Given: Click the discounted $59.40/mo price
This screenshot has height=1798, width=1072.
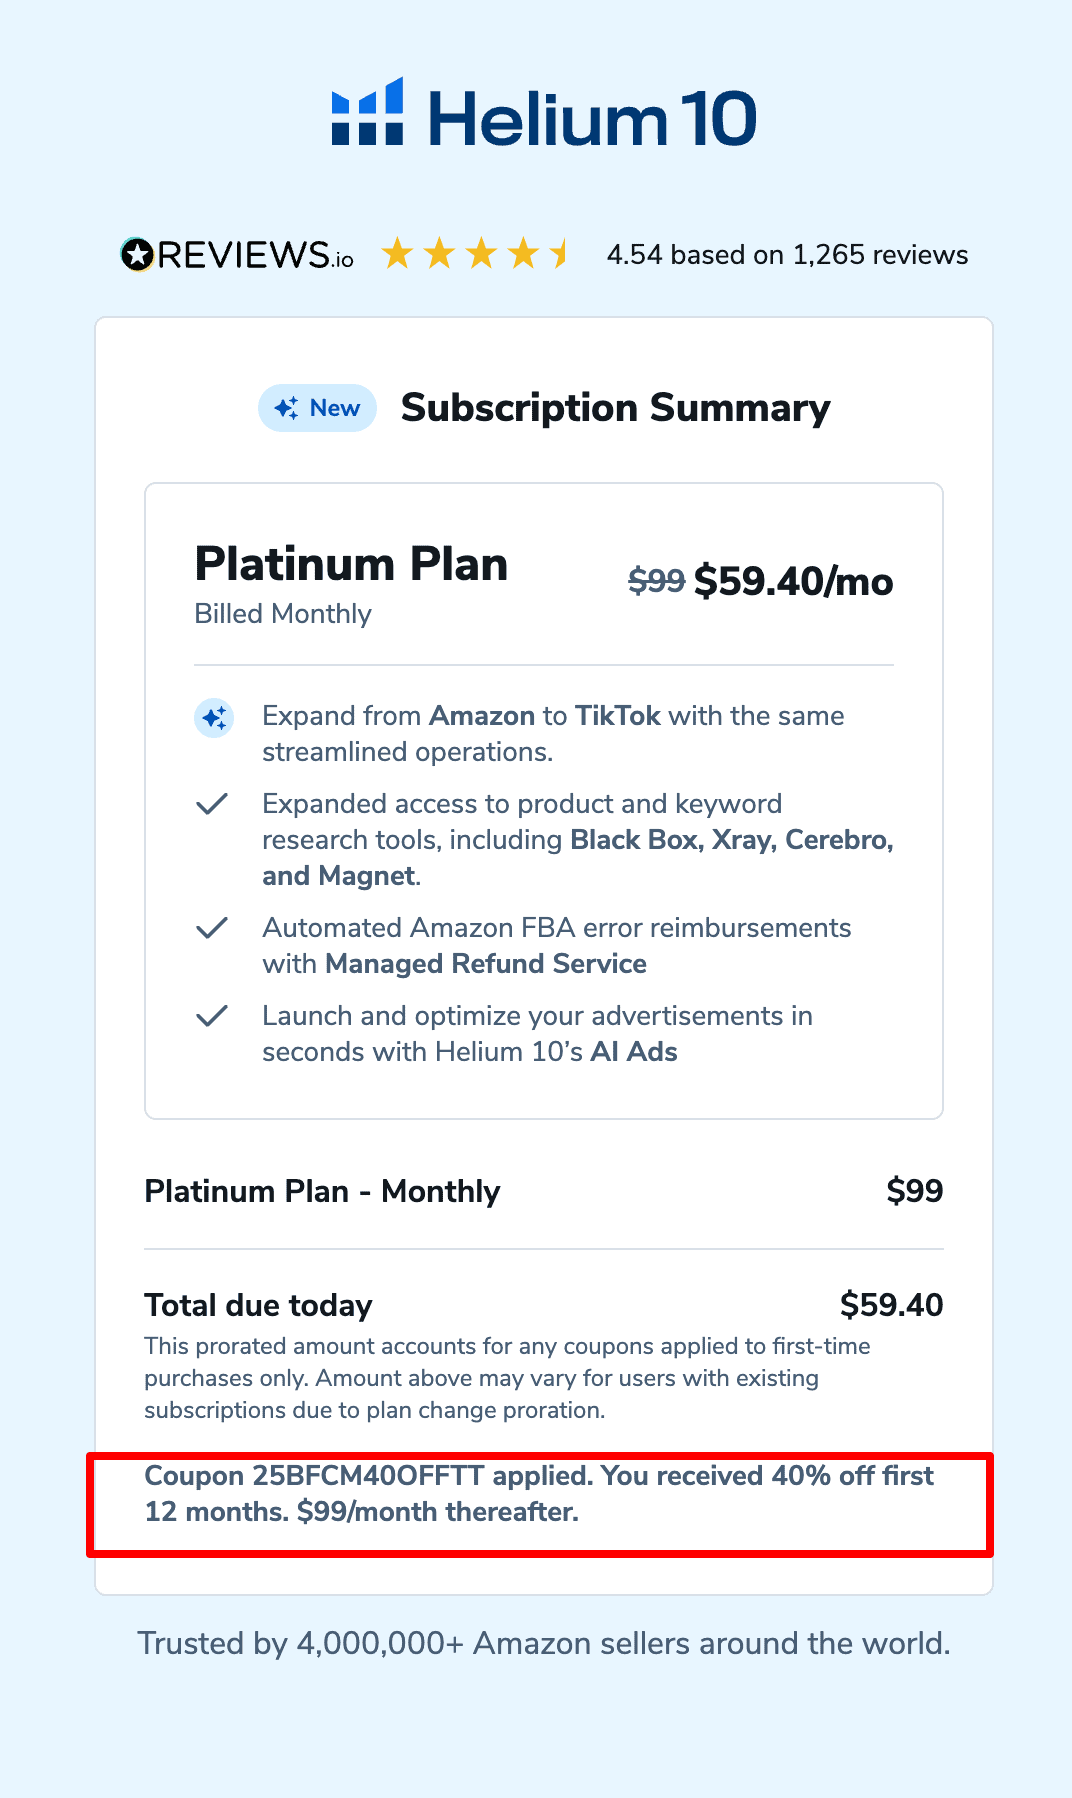Looking at the screenshot, I should (793, 581).
